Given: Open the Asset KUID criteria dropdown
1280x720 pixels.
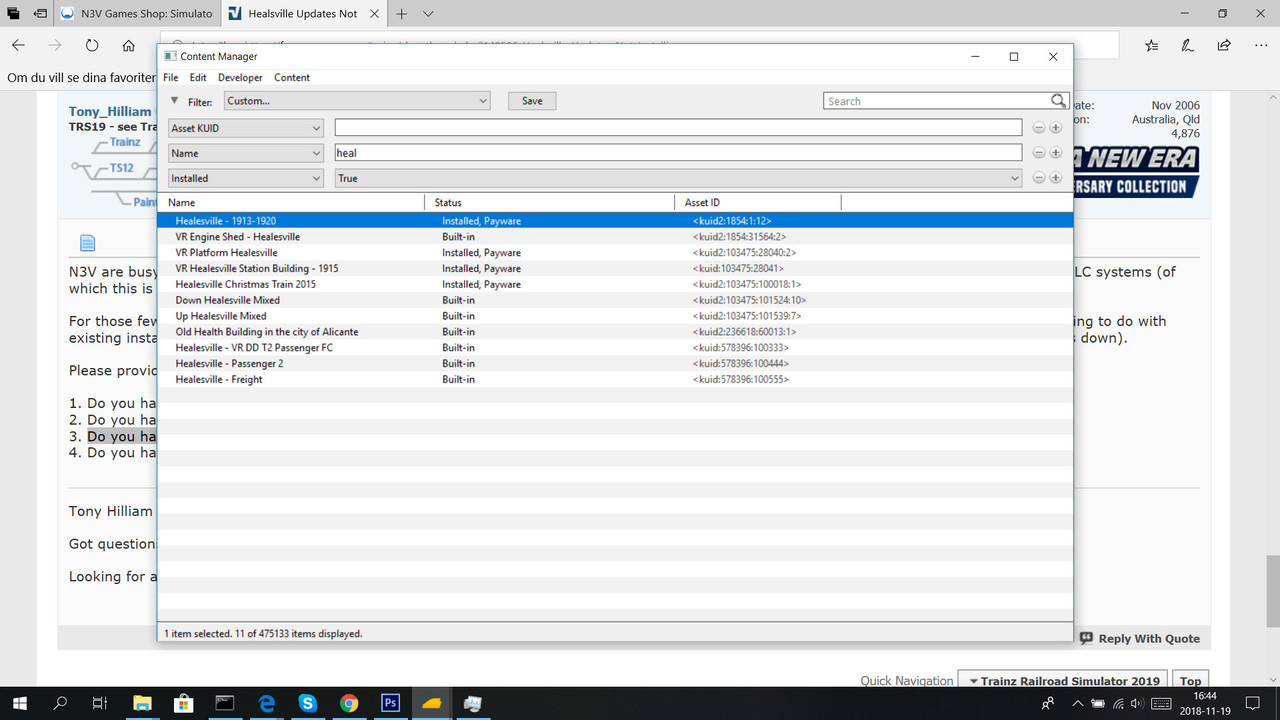Looking at the screenshot, I should pyautogui.click(x=245, y=128).
